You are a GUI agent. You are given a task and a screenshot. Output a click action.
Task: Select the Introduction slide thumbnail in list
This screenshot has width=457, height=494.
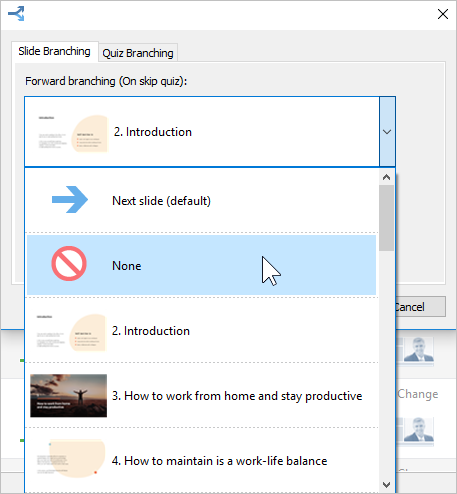coord(69,332)
